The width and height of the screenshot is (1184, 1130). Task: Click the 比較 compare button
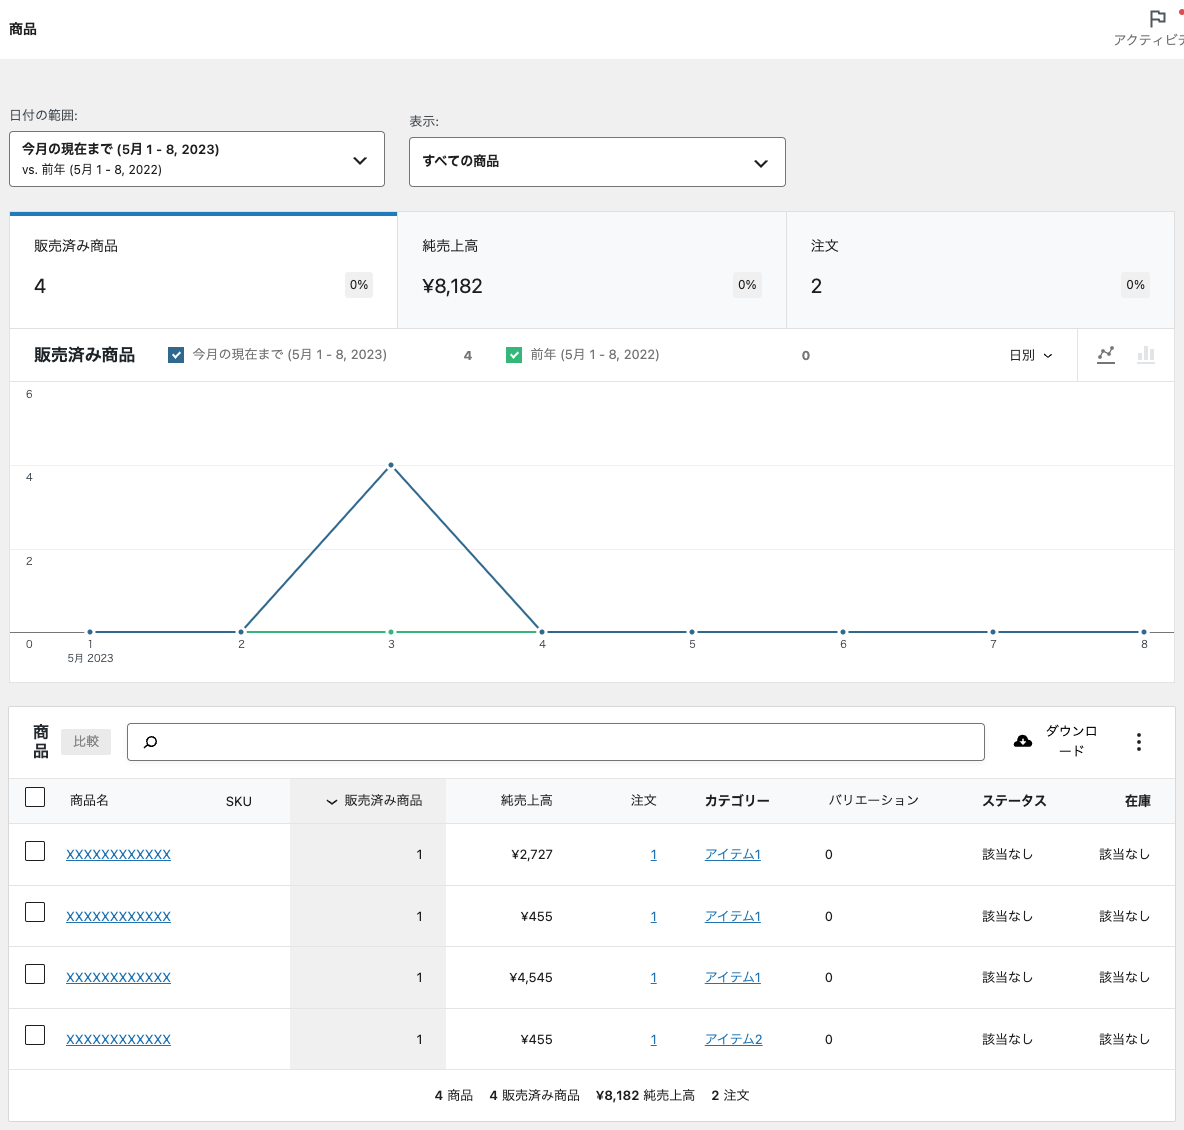coord(86,742)
